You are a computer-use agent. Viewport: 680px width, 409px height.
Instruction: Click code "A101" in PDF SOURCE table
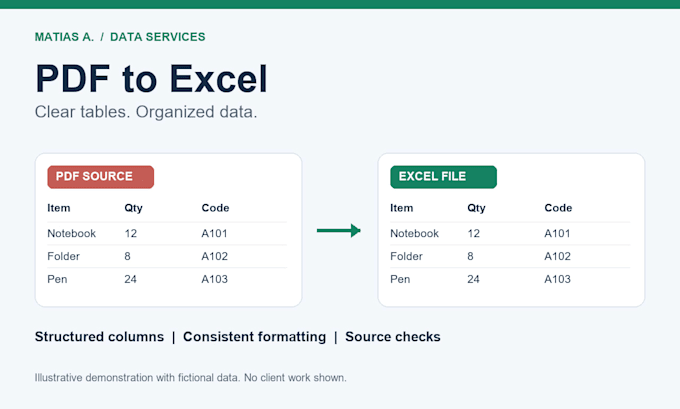214,233
